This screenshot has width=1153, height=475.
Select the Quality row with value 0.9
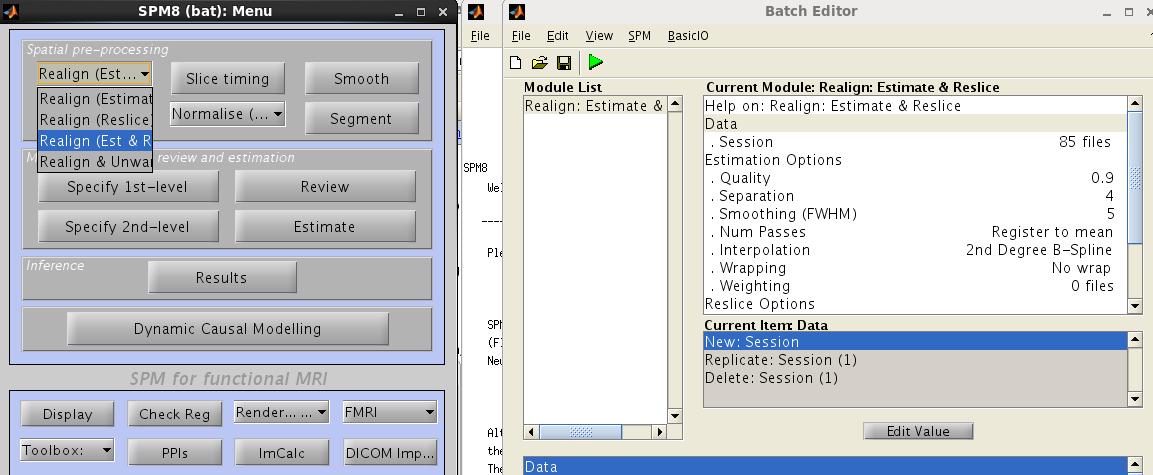coord(915,178)
